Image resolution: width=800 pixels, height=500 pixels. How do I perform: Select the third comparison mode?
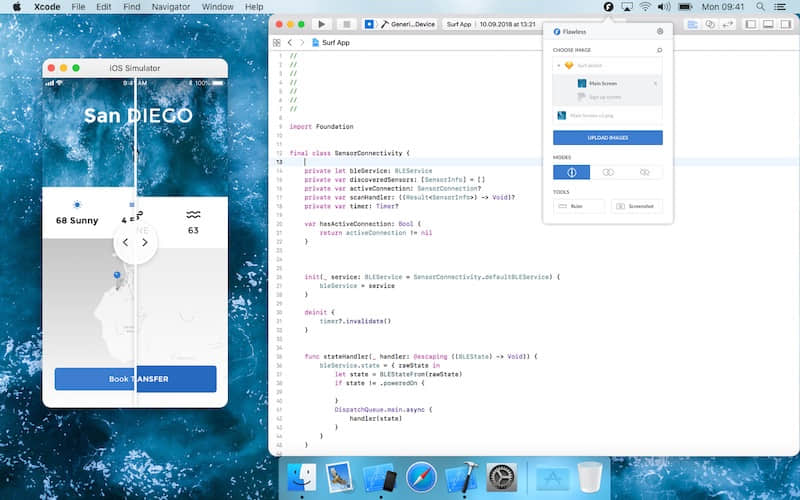click(x=644, y=172)
